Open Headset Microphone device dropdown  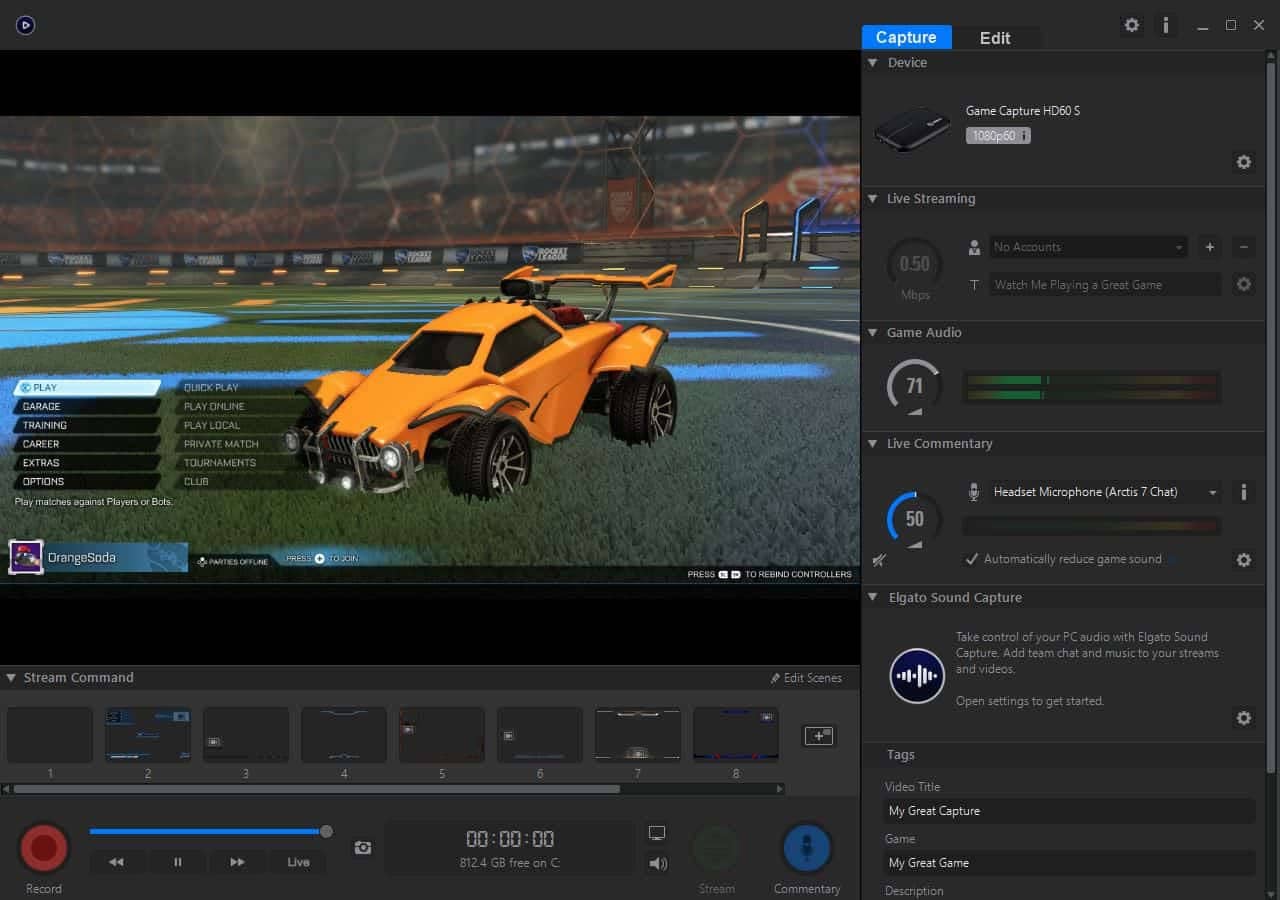(1105, 492)
